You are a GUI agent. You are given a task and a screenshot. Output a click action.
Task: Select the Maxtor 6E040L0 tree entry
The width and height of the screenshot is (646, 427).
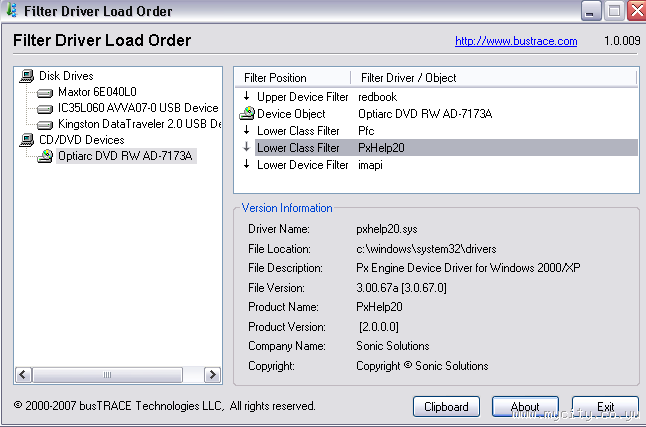coord(97,92)
